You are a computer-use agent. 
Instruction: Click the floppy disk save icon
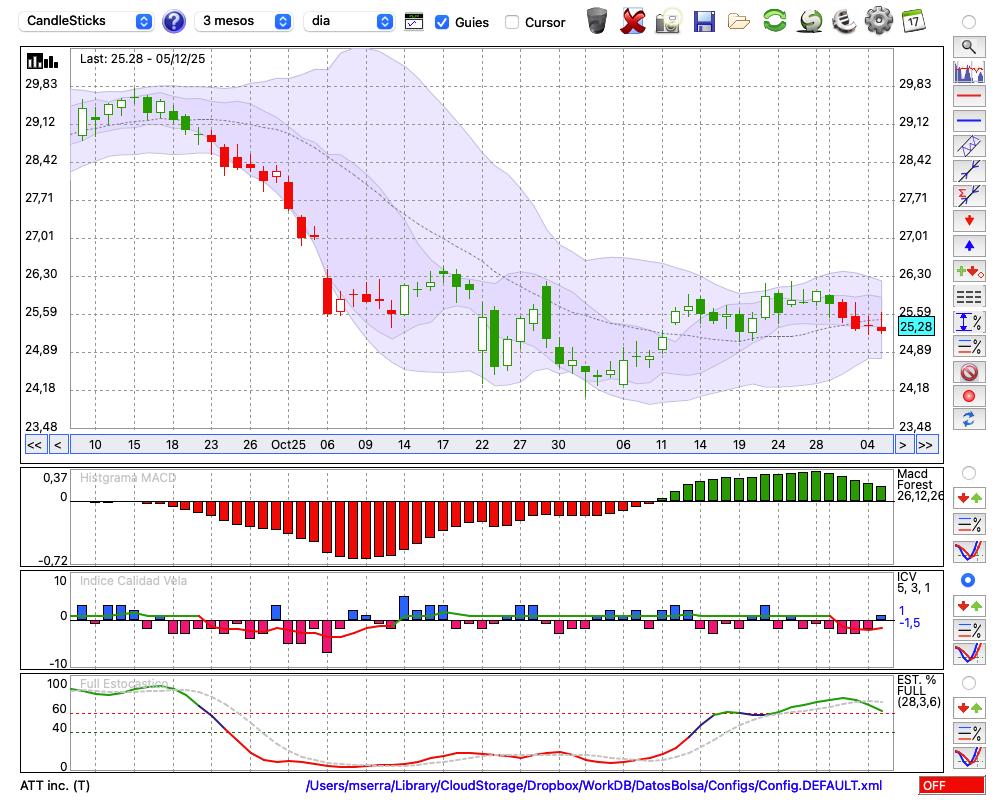click(x=704, y=21)
